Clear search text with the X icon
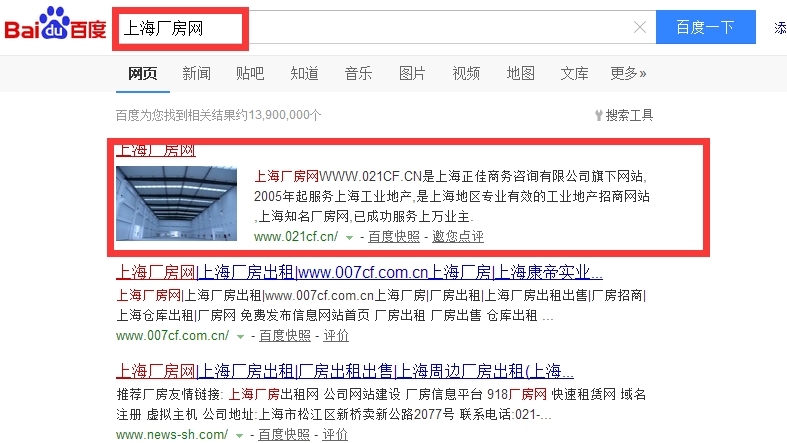 click(639, 27)
